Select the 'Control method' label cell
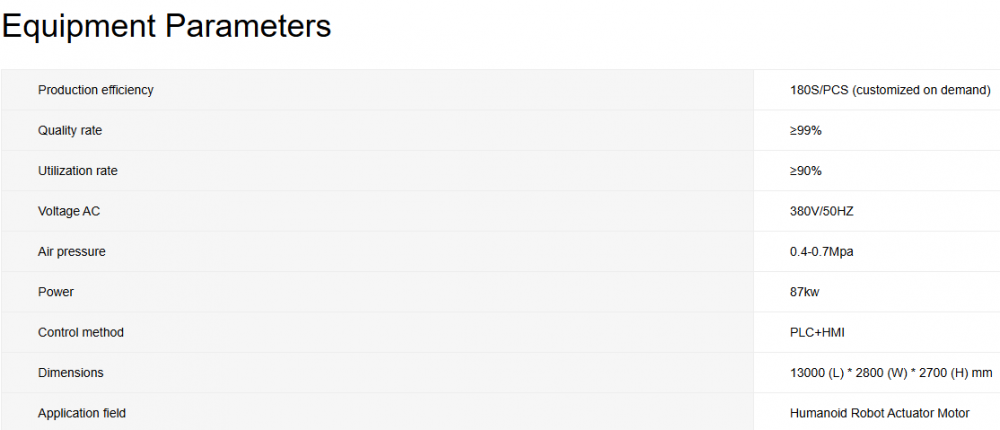1000x430 pixels. pyautogui.click(x=81, y=332)
